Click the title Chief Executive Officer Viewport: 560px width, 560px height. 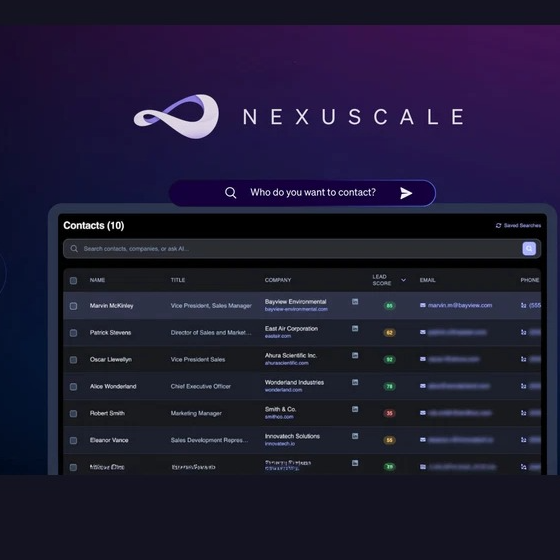tap(200, 386)
